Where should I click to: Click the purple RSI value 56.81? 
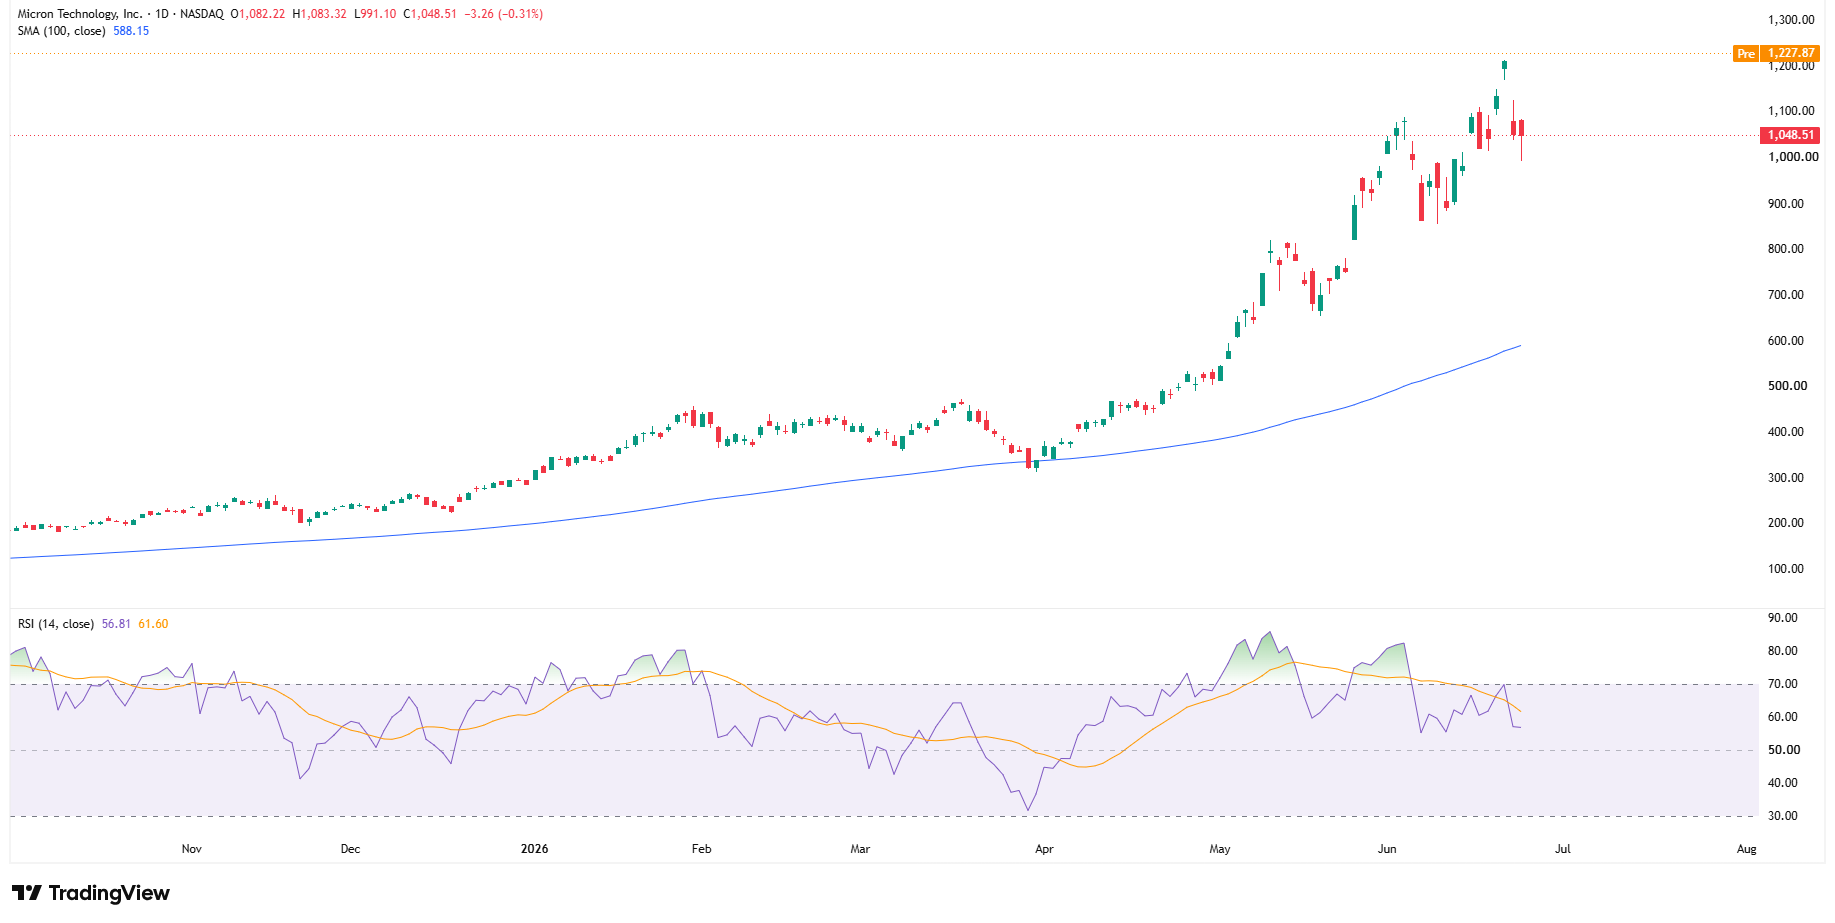coord(116,624)
